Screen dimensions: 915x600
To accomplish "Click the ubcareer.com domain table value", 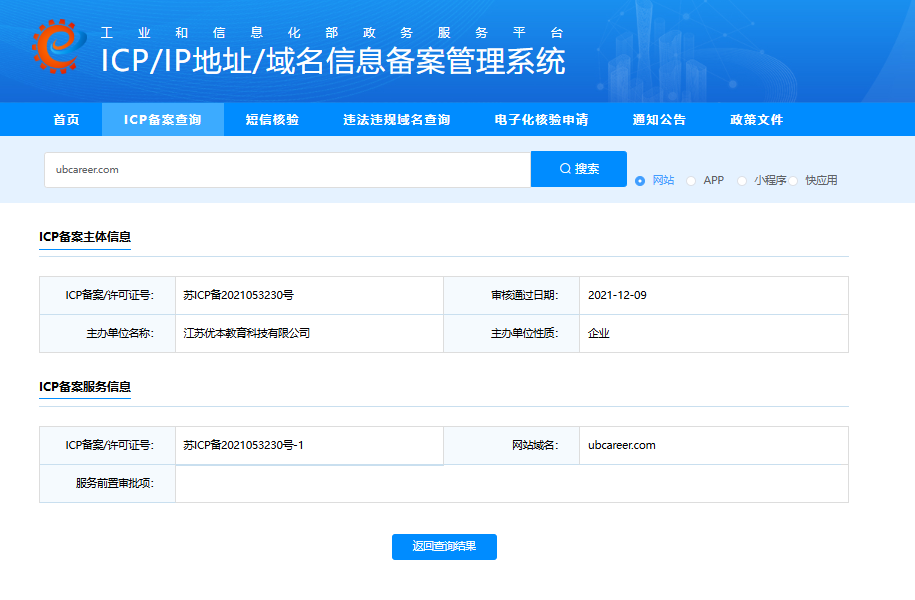I will click(x=622, y=445).
